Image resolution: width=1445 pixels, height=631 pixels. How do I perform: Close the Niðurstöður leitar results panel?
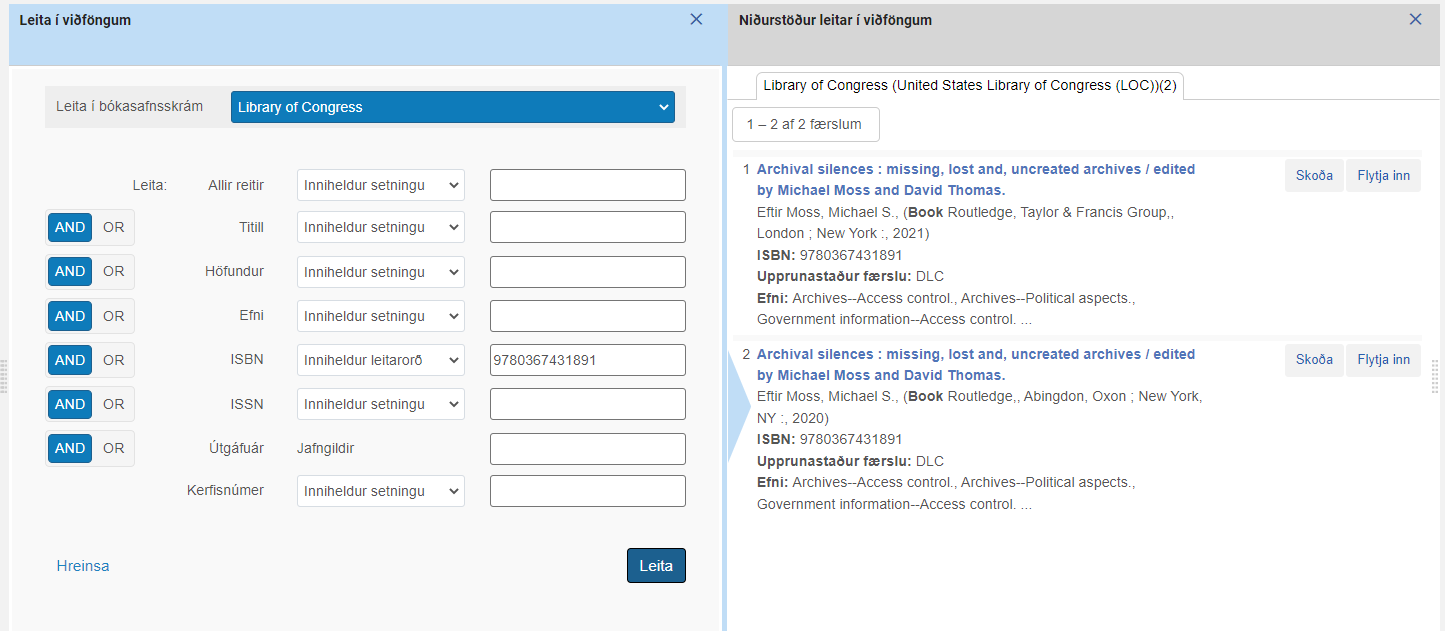click(1415, 19)
